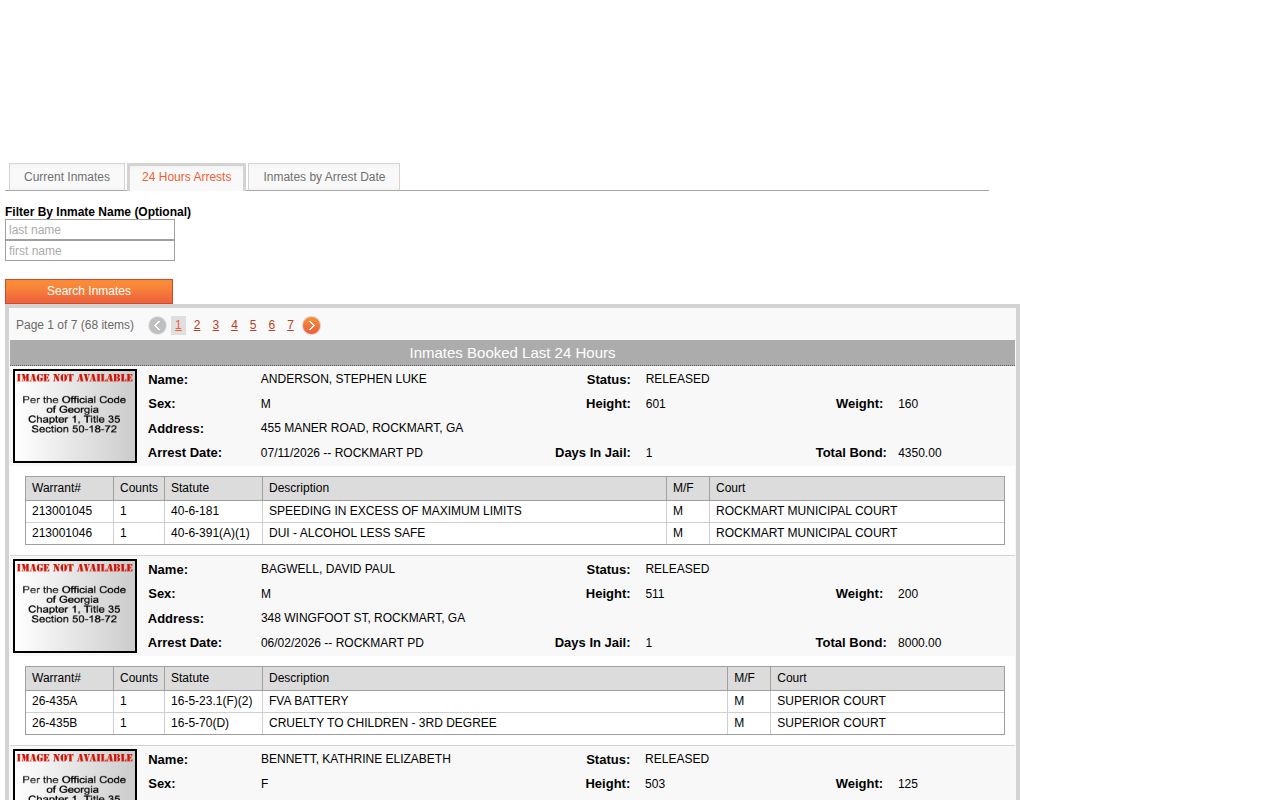Viewport: 1280px width, 800px height.
Task: Click statute 16-5-70(D) cell
Action: [x=213, y=723]
